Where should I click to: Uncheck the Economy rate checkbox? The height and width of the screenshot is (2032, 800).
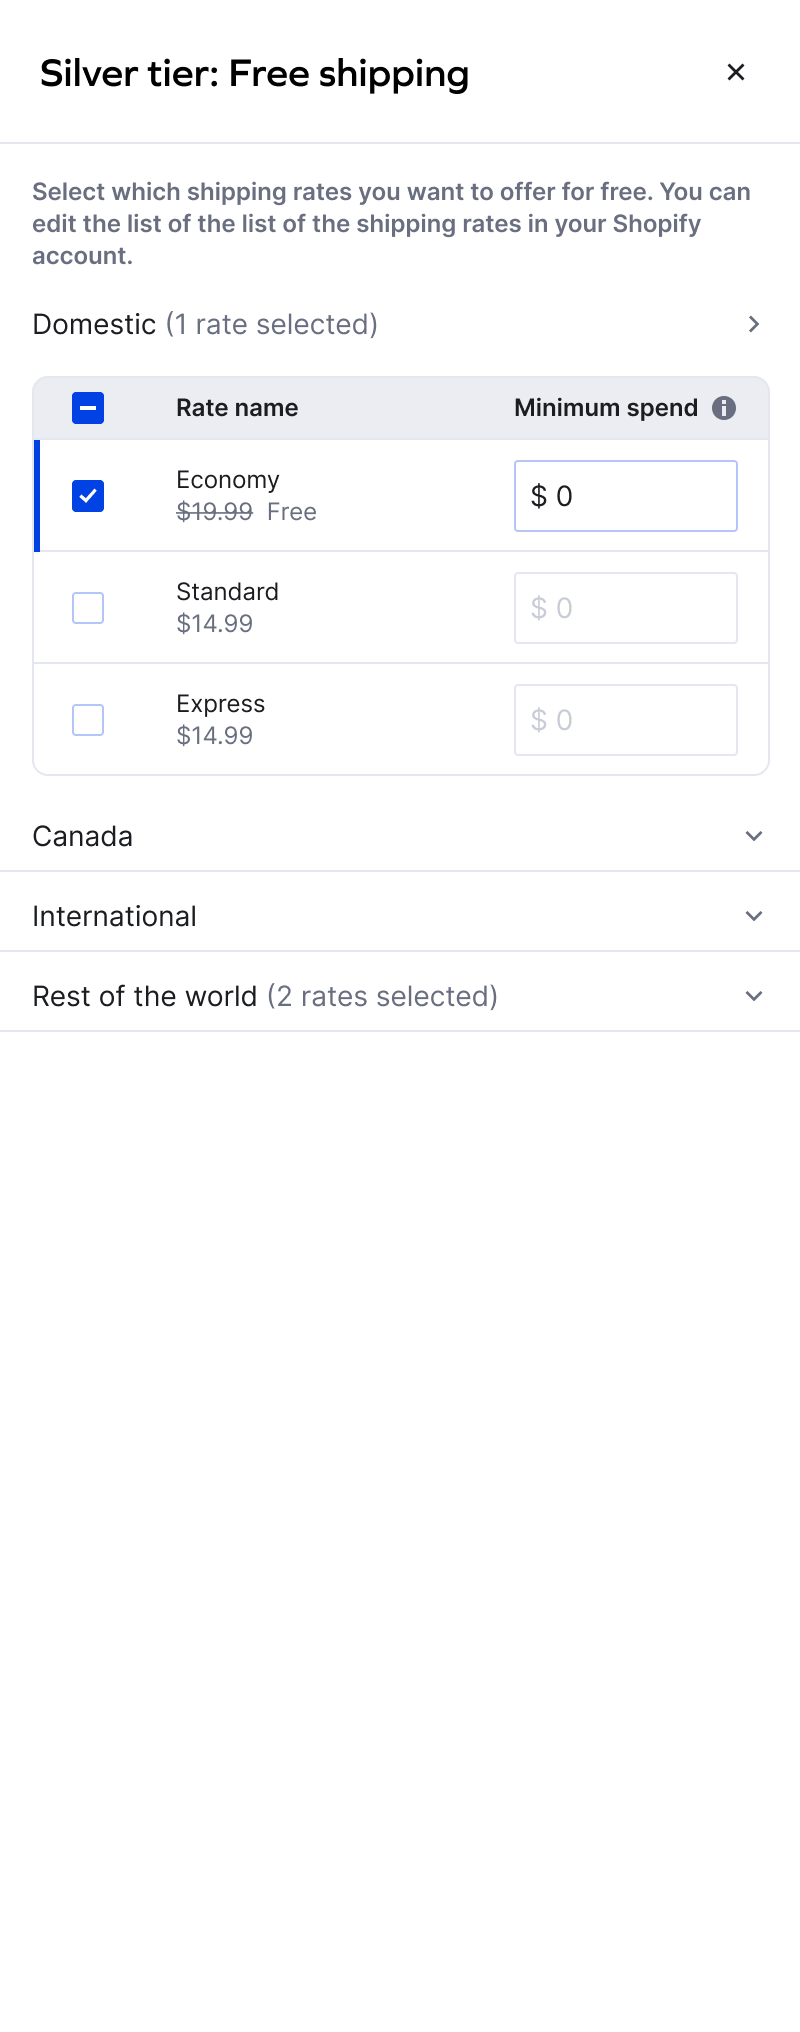tap(88, 496)
